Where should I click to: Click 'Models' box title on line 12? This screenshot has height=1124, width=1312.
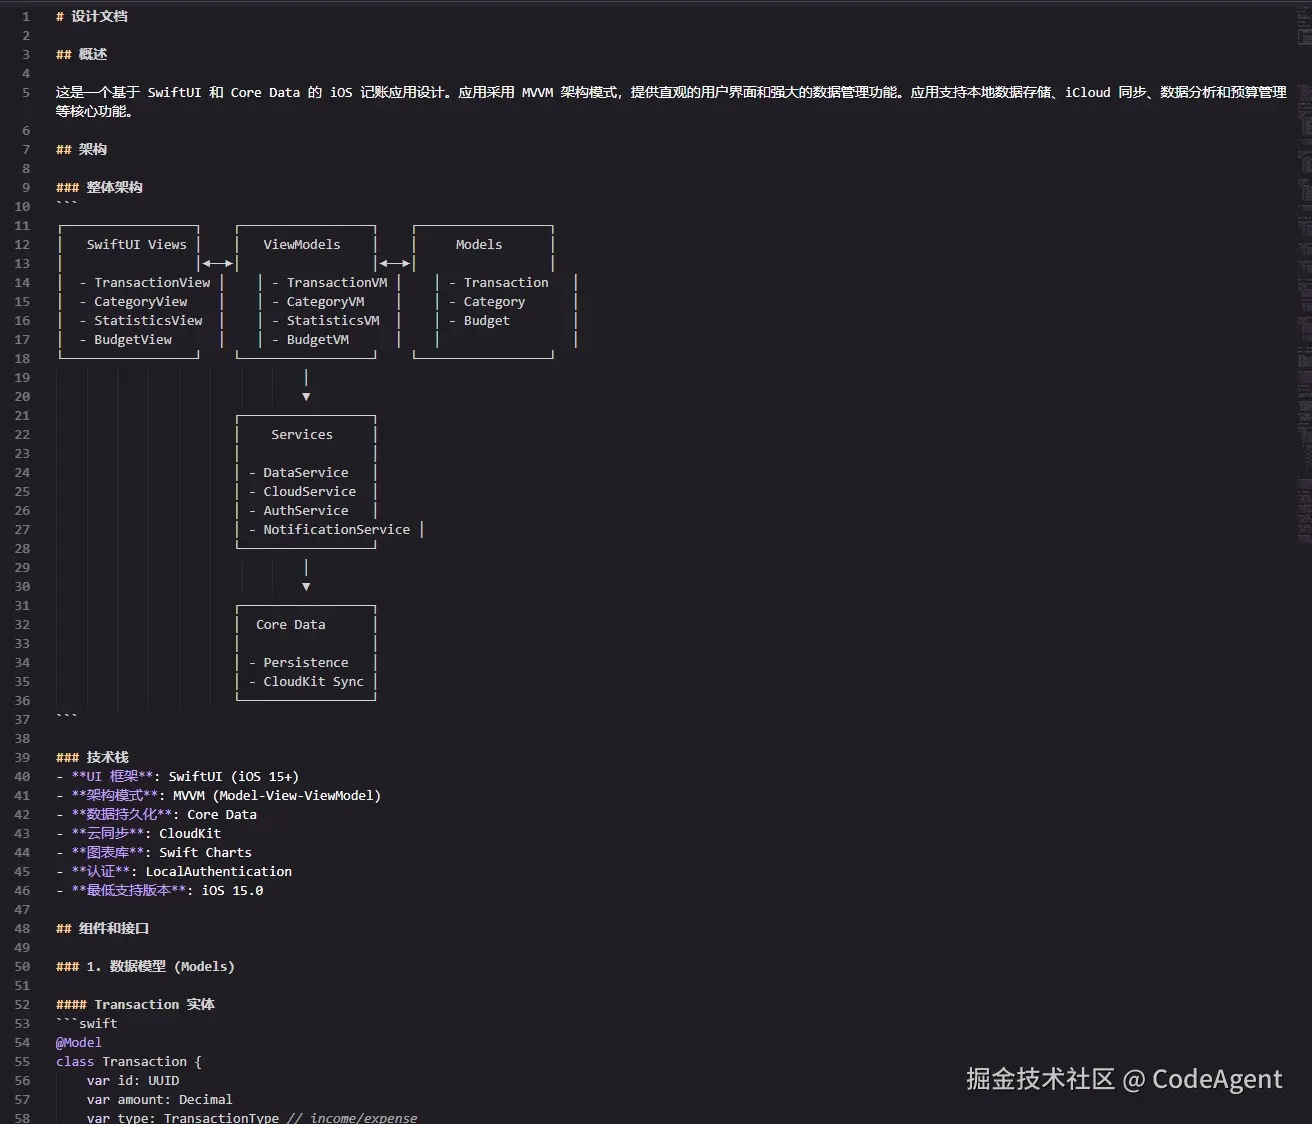479,244
